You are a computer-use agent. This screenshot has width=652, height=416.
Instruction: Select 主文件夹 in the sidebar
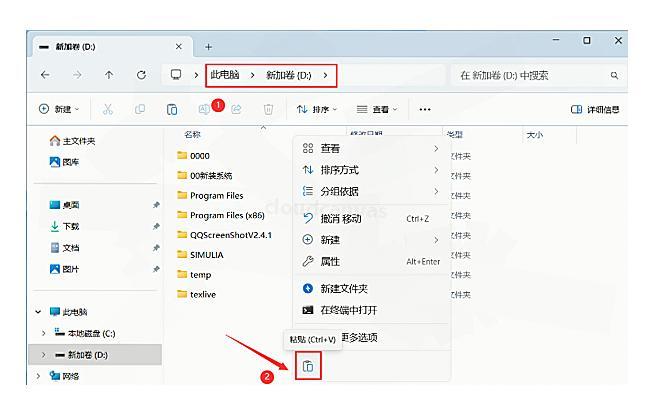click(72, 141)
